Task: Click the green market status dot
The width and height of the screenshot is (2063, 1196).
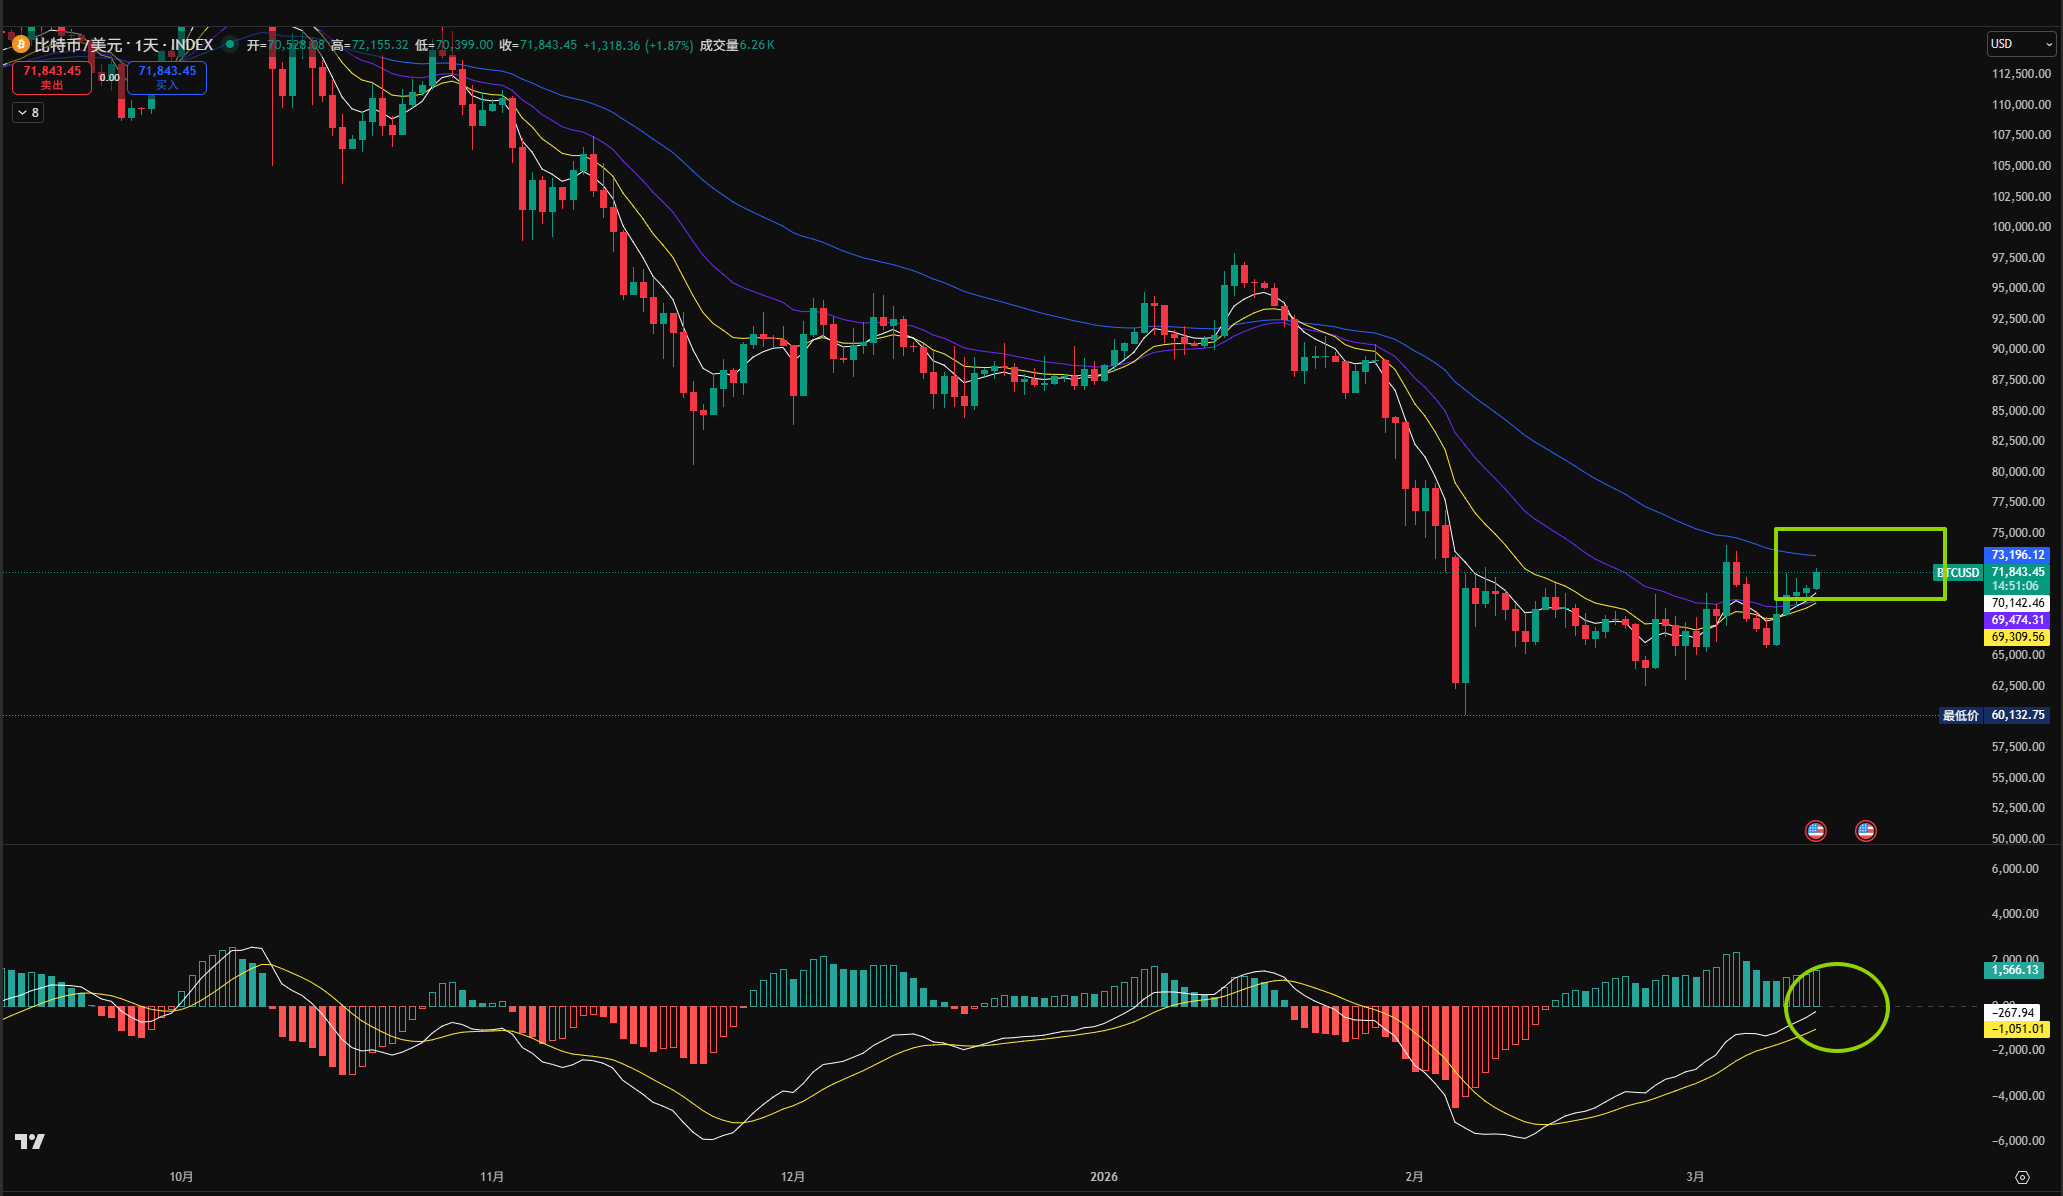Action: pyautogui.click(x=230, y=44)
